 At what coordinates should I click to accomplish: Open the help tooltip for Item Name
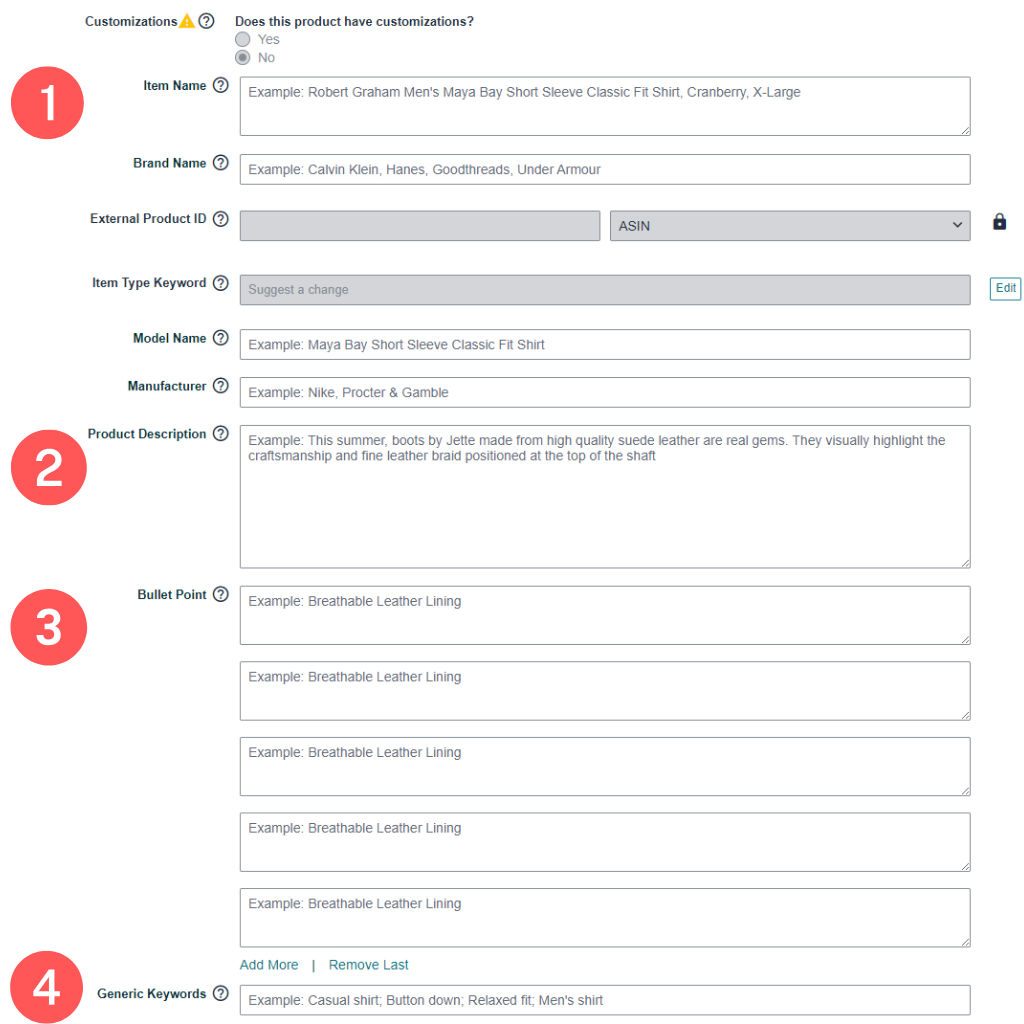(x=221, y=85)
